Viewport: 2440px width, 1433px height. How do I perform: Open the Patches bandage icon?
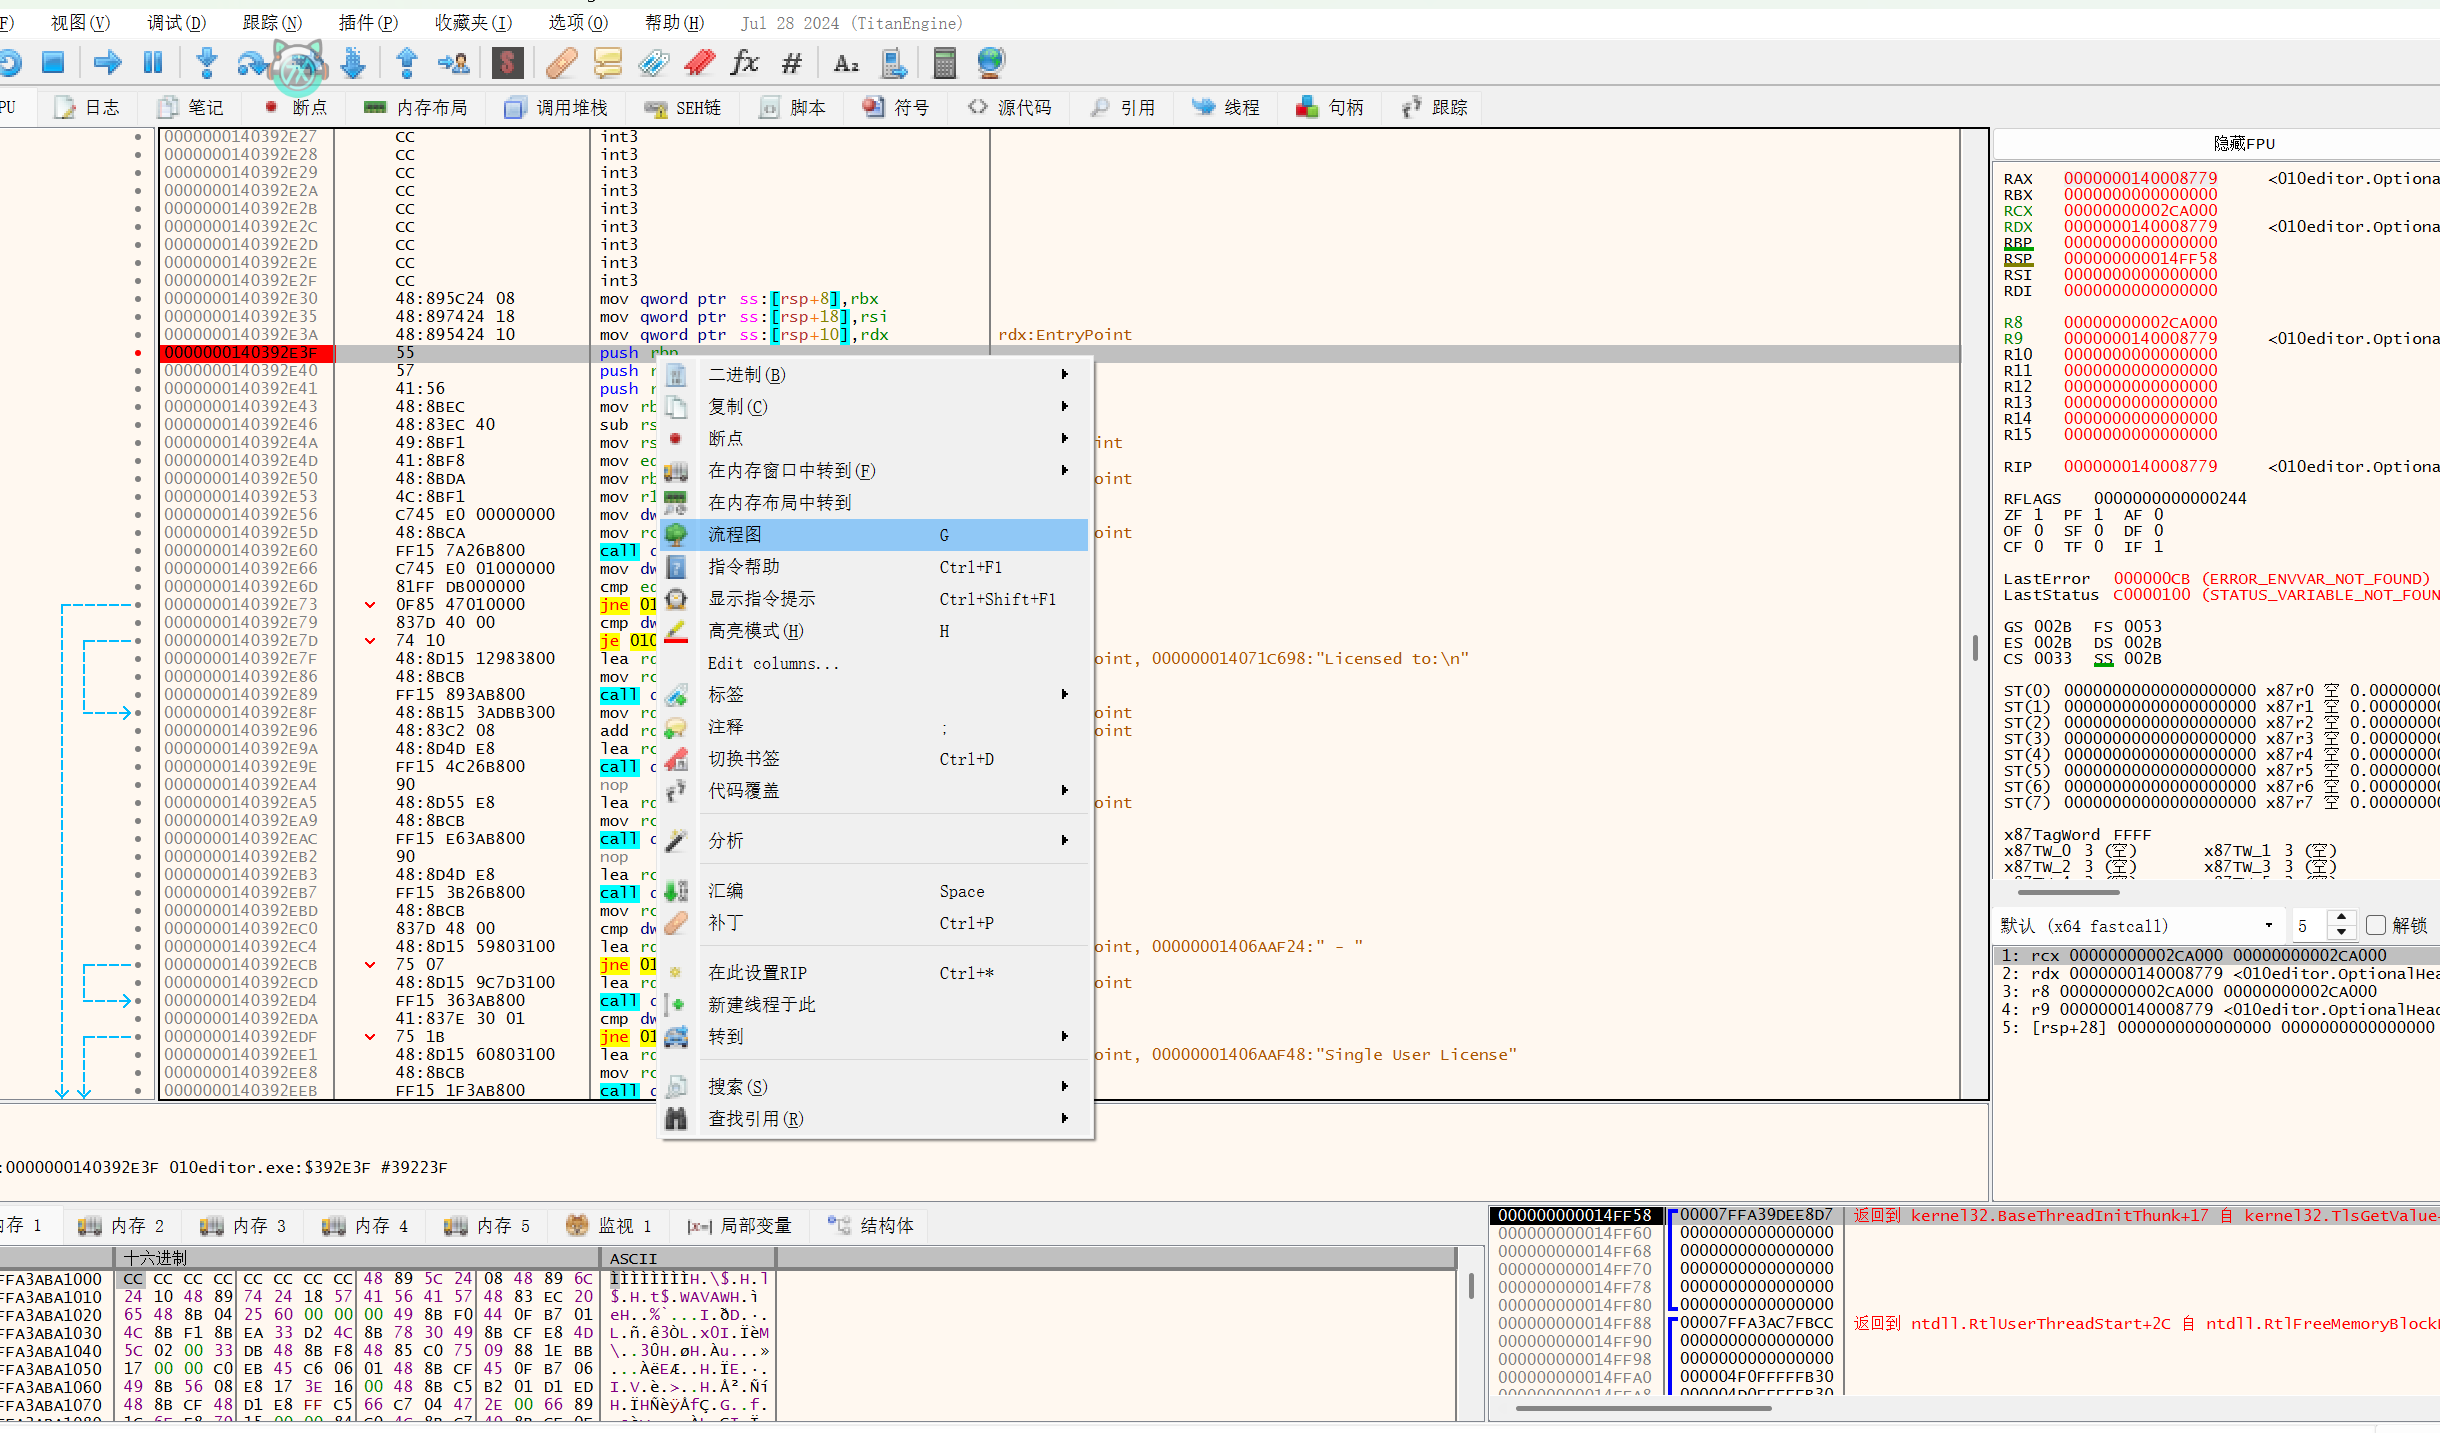[x=561, y=63]
